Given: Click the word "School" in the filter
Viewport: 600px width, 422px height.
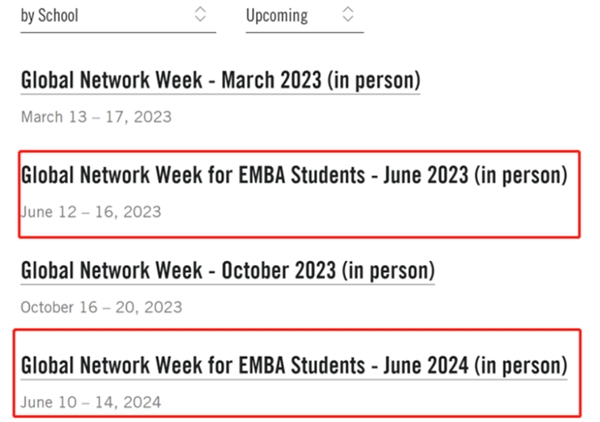Looking at the screenshot, I should point(58,16).
